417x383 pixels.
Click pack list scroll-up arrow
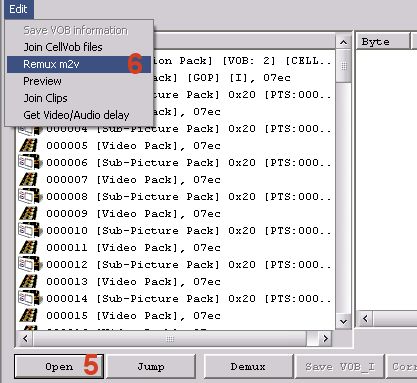pos(343,42)
